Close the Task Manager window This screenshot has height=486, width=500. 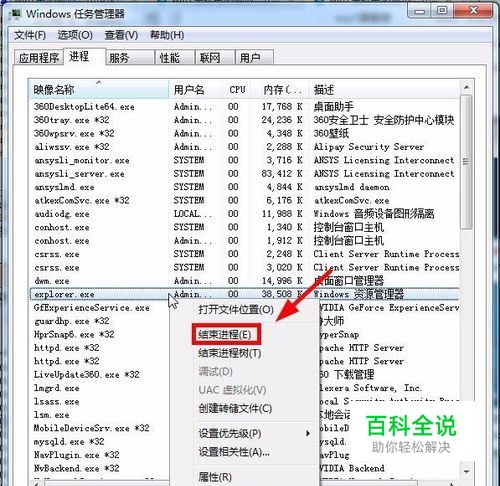[473, 11]
